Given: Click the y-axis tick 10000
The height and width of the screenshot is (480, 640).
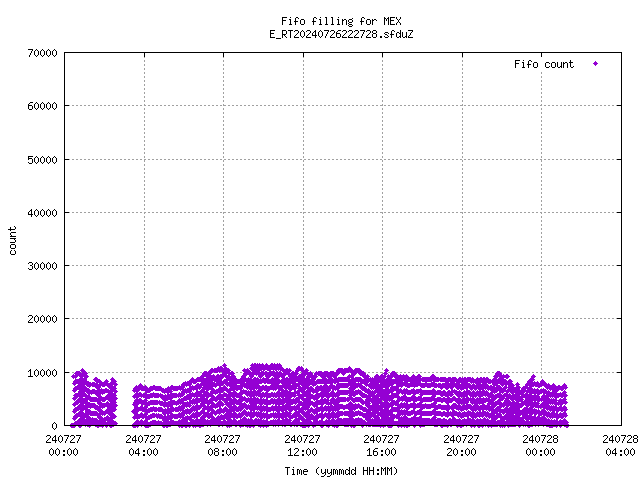Looking at the screenshot, I should coord(42,373).
